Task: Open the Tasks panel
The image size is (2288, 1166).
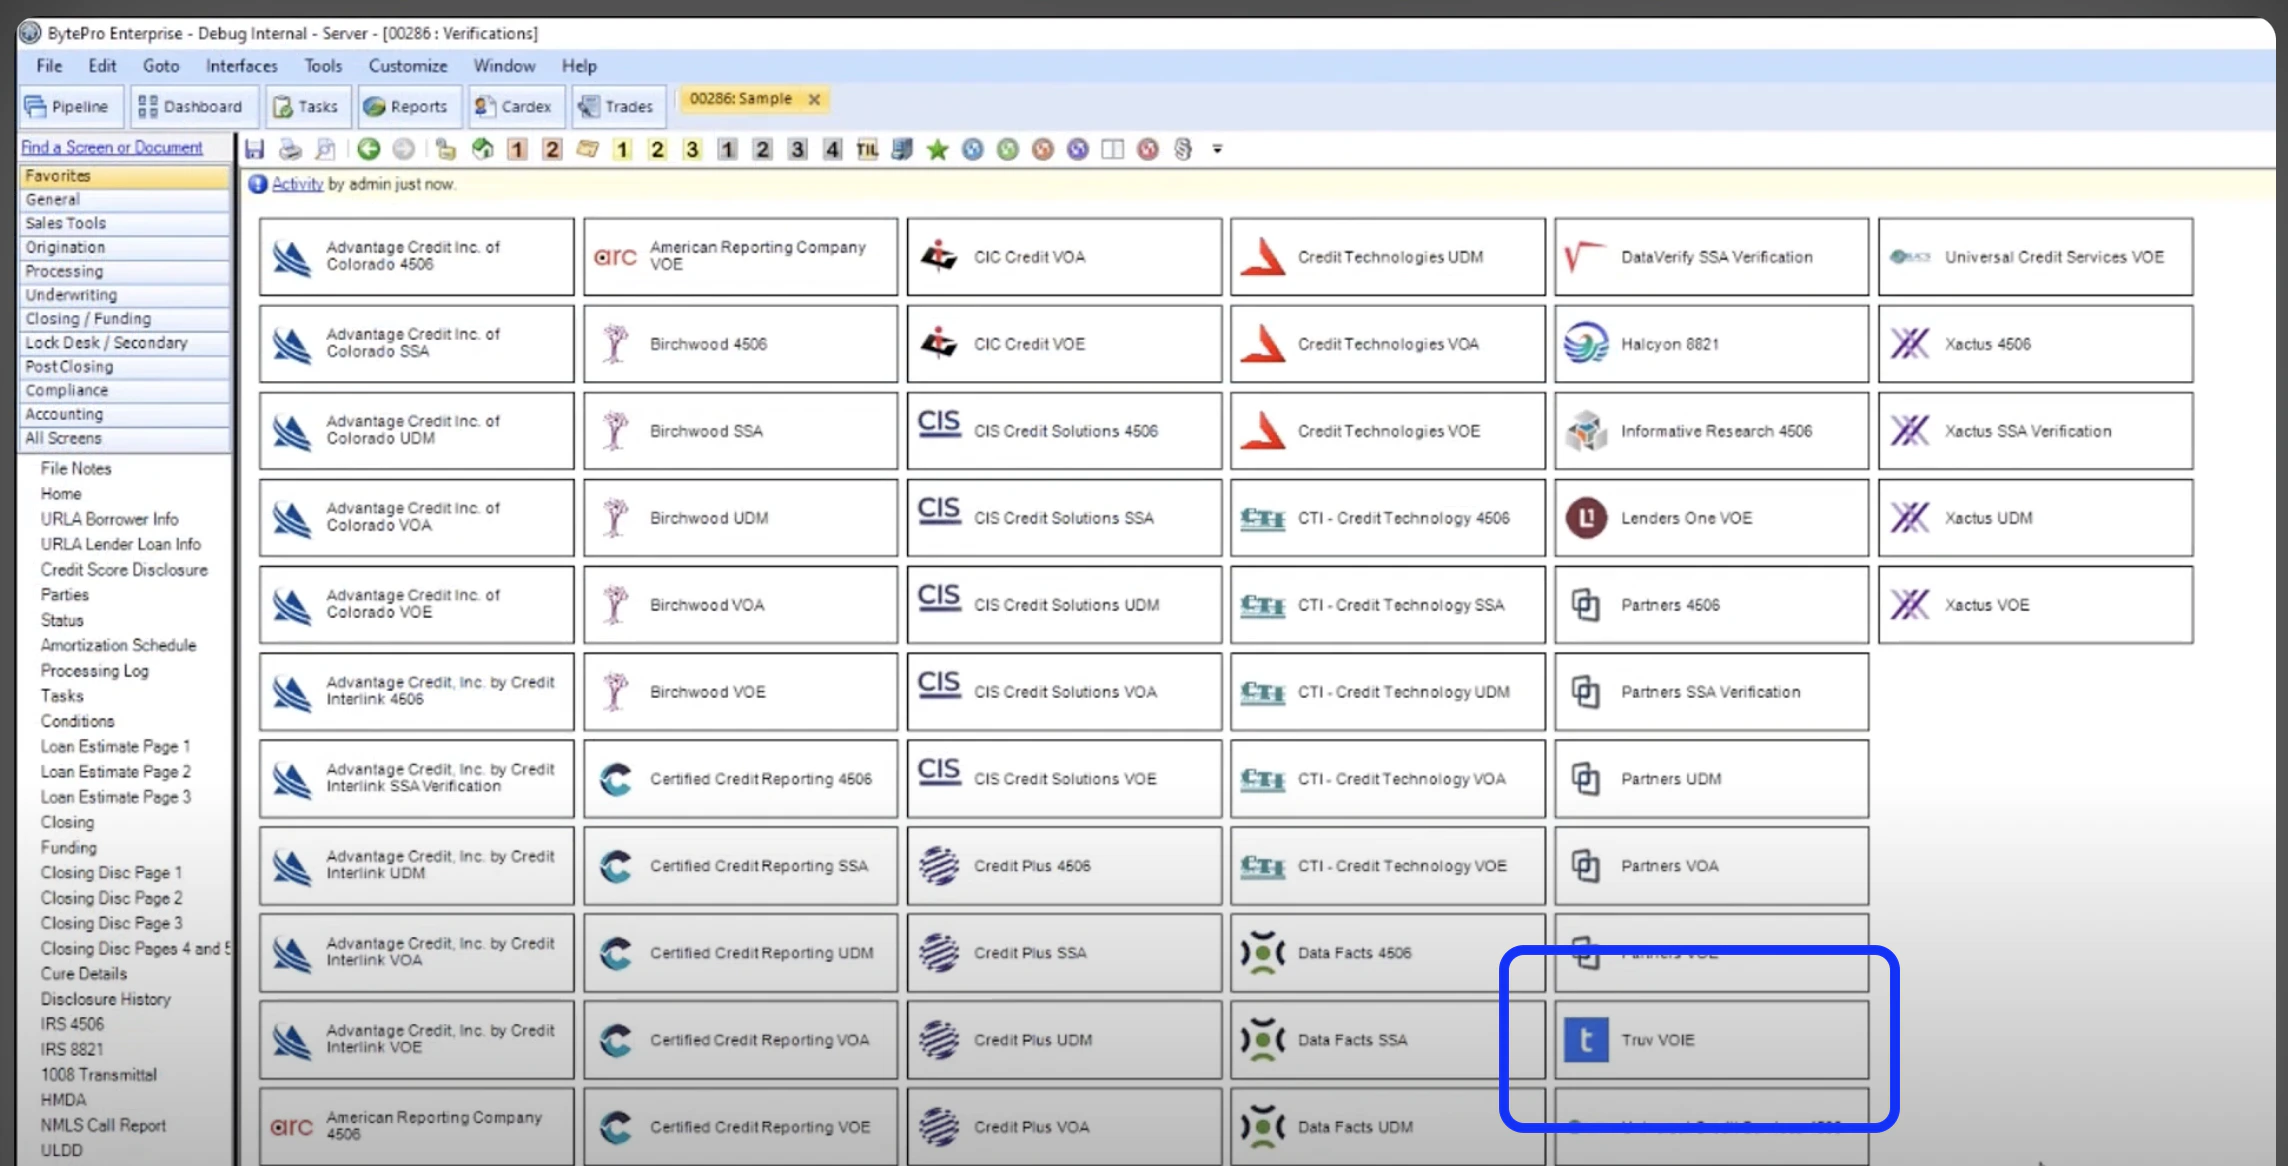Action: pyautogui.click(x=307, y=106)
